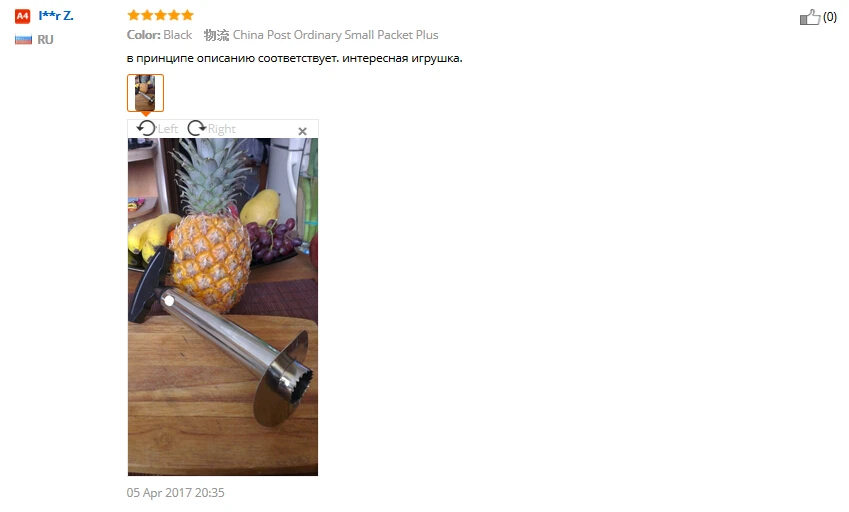Image resolution: width=849 pixels, height=512 pixels.
Task: Click the A4 buyer level badge
Action: (22, 16)
